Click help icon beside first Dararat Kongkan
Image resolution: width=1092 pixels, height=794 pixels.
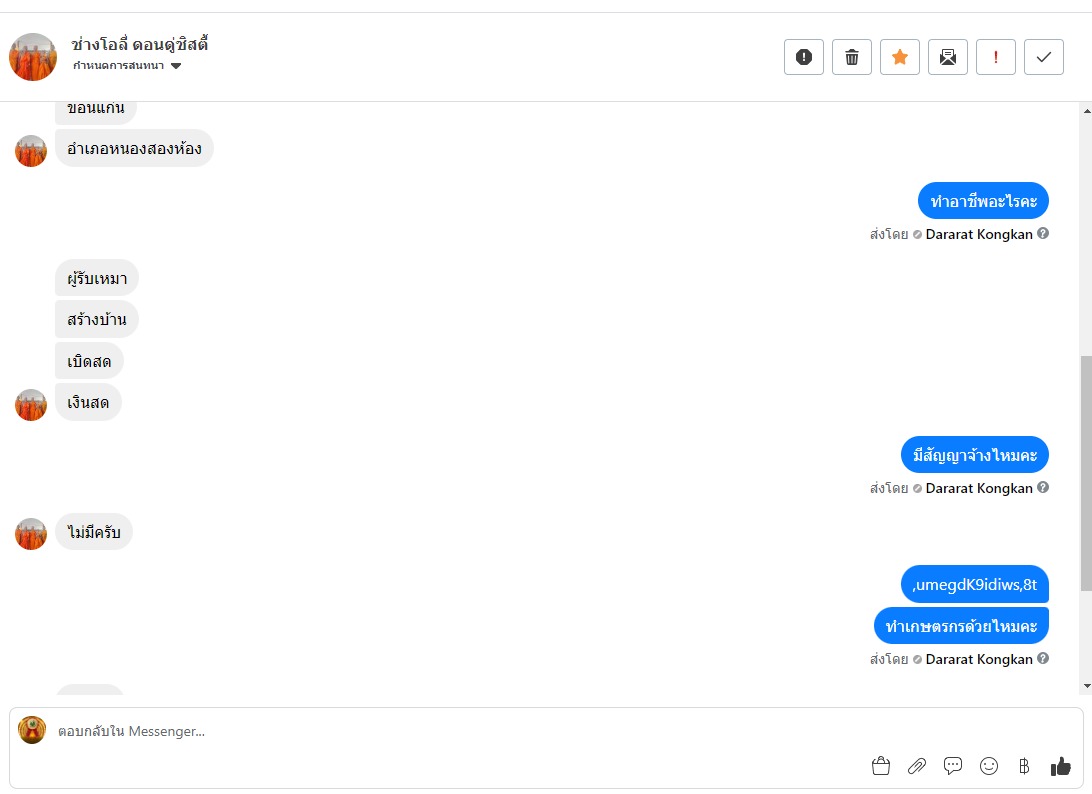point(1043,233)
